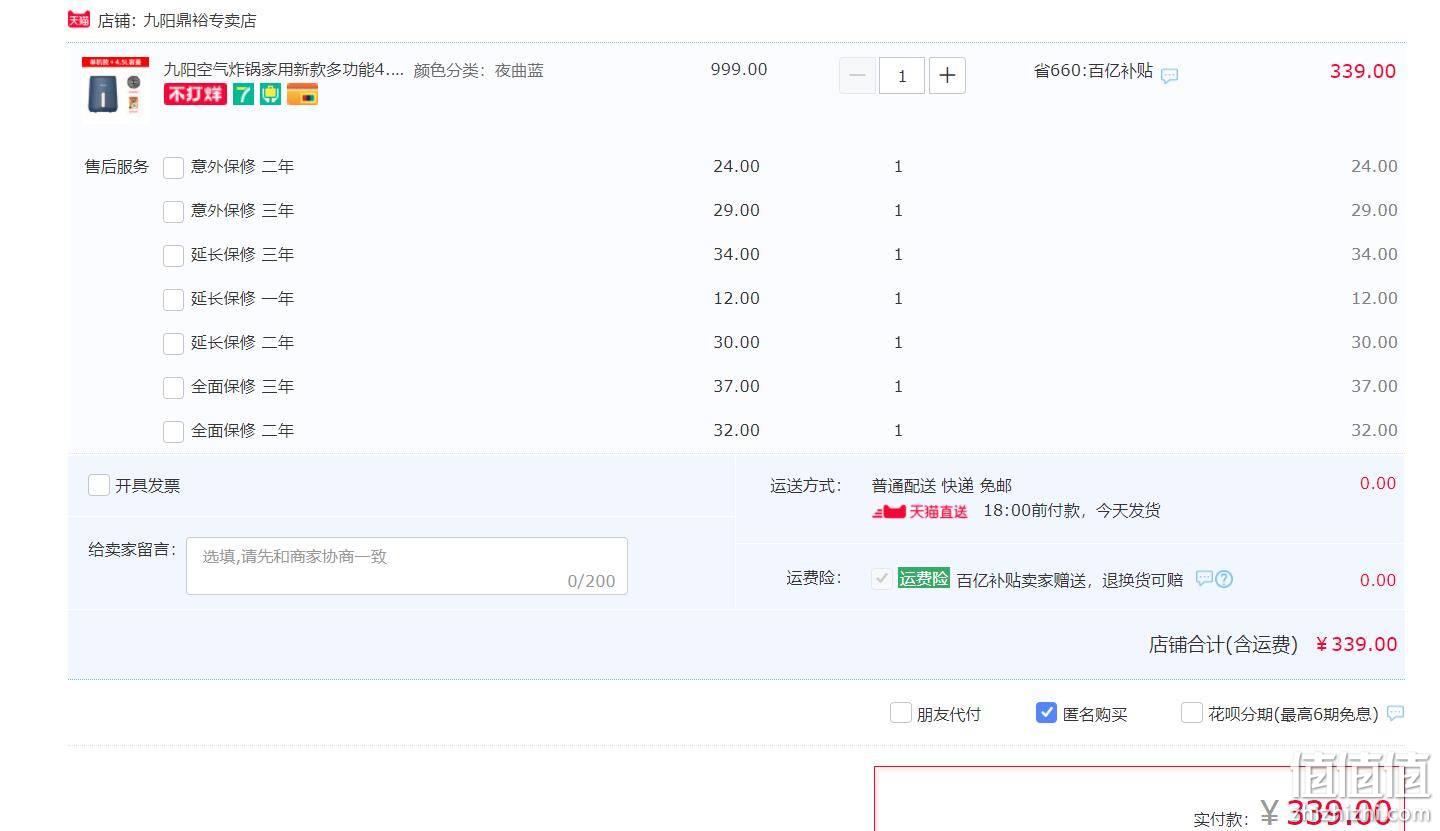Click the orange credit card badge icon

click(x=302, y=94)
